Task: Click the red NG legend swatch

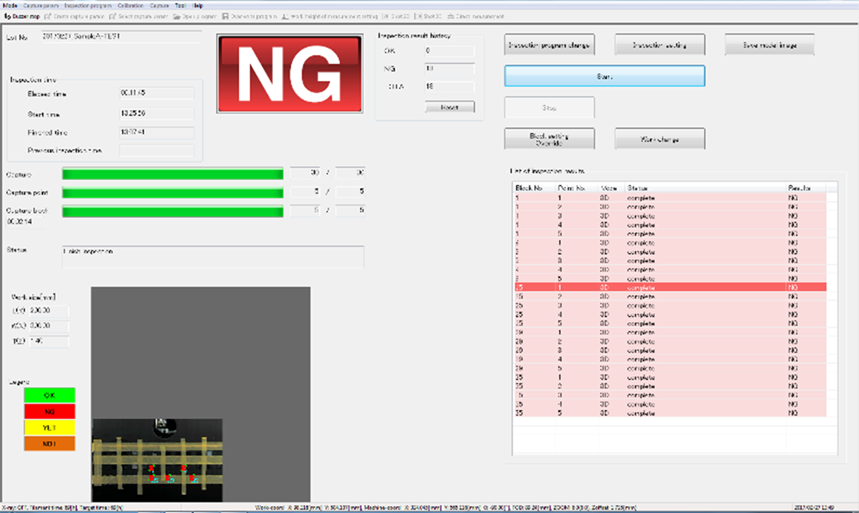Action: (x=49, y=412)
